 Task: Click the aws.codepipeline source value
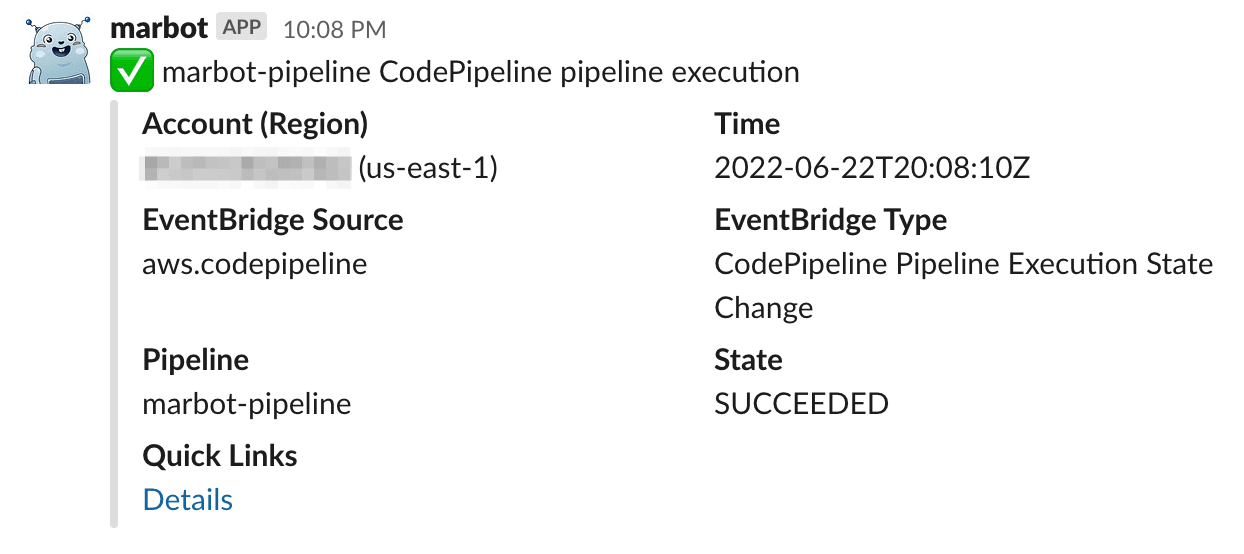[255, 264]
